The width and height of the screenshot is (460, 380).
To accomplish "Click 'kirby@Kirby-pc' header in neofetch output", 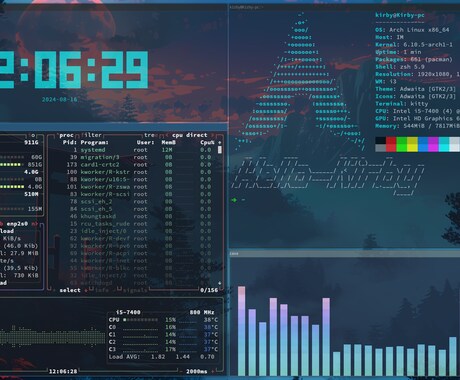I will coord(400,15).
